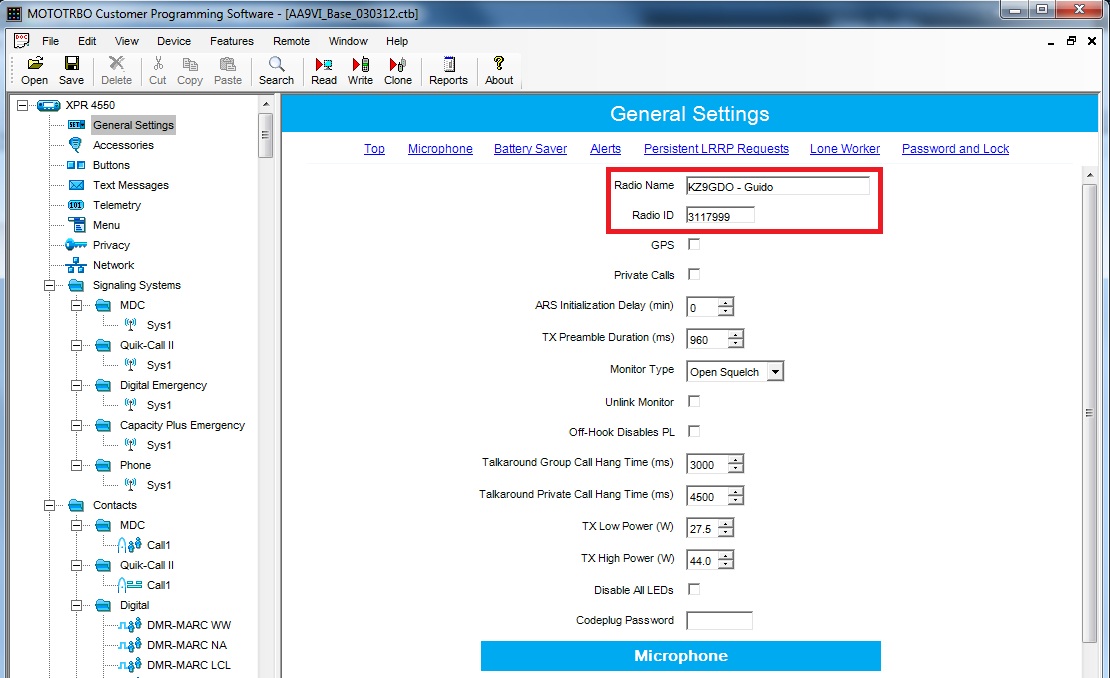Open the Reports toolbar icon
The width and height of the screenshot is (1110, 678).
[x=449, y=64]
